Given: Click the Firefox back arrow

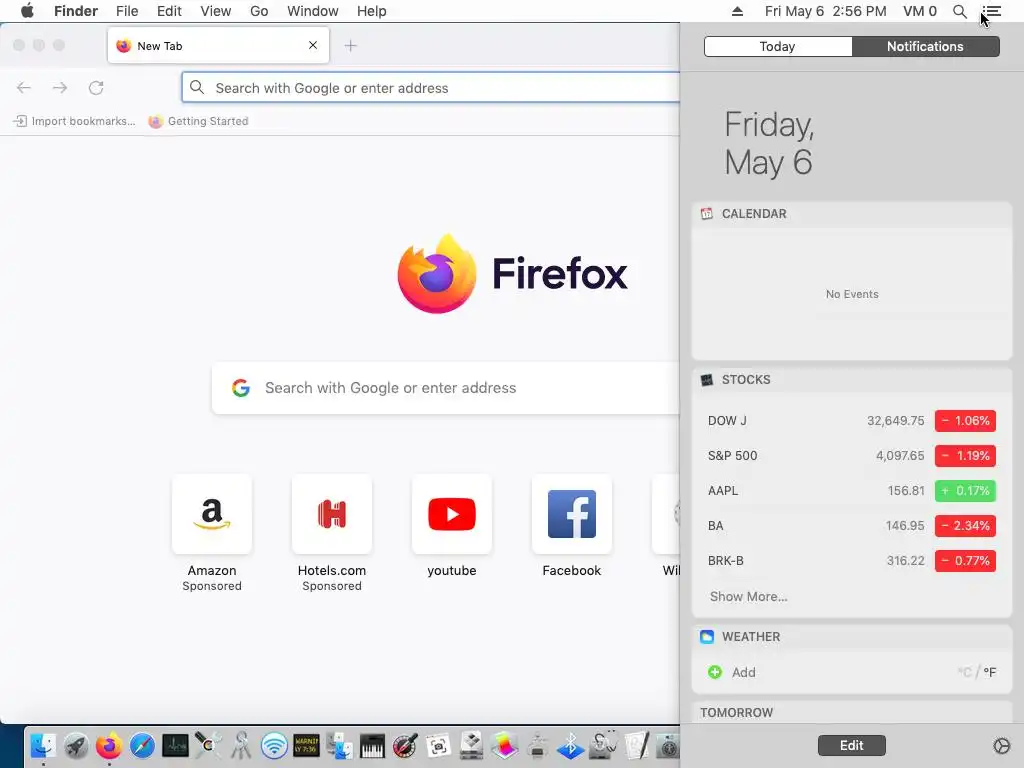Looking at the screenshot, I should (x=24, y=88).
